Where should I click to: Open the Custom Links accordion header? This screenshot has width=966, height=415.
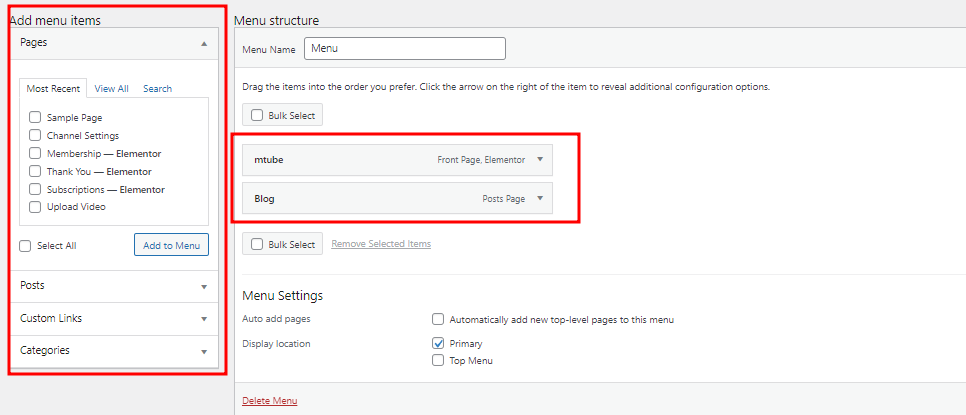tap(114, 319)
